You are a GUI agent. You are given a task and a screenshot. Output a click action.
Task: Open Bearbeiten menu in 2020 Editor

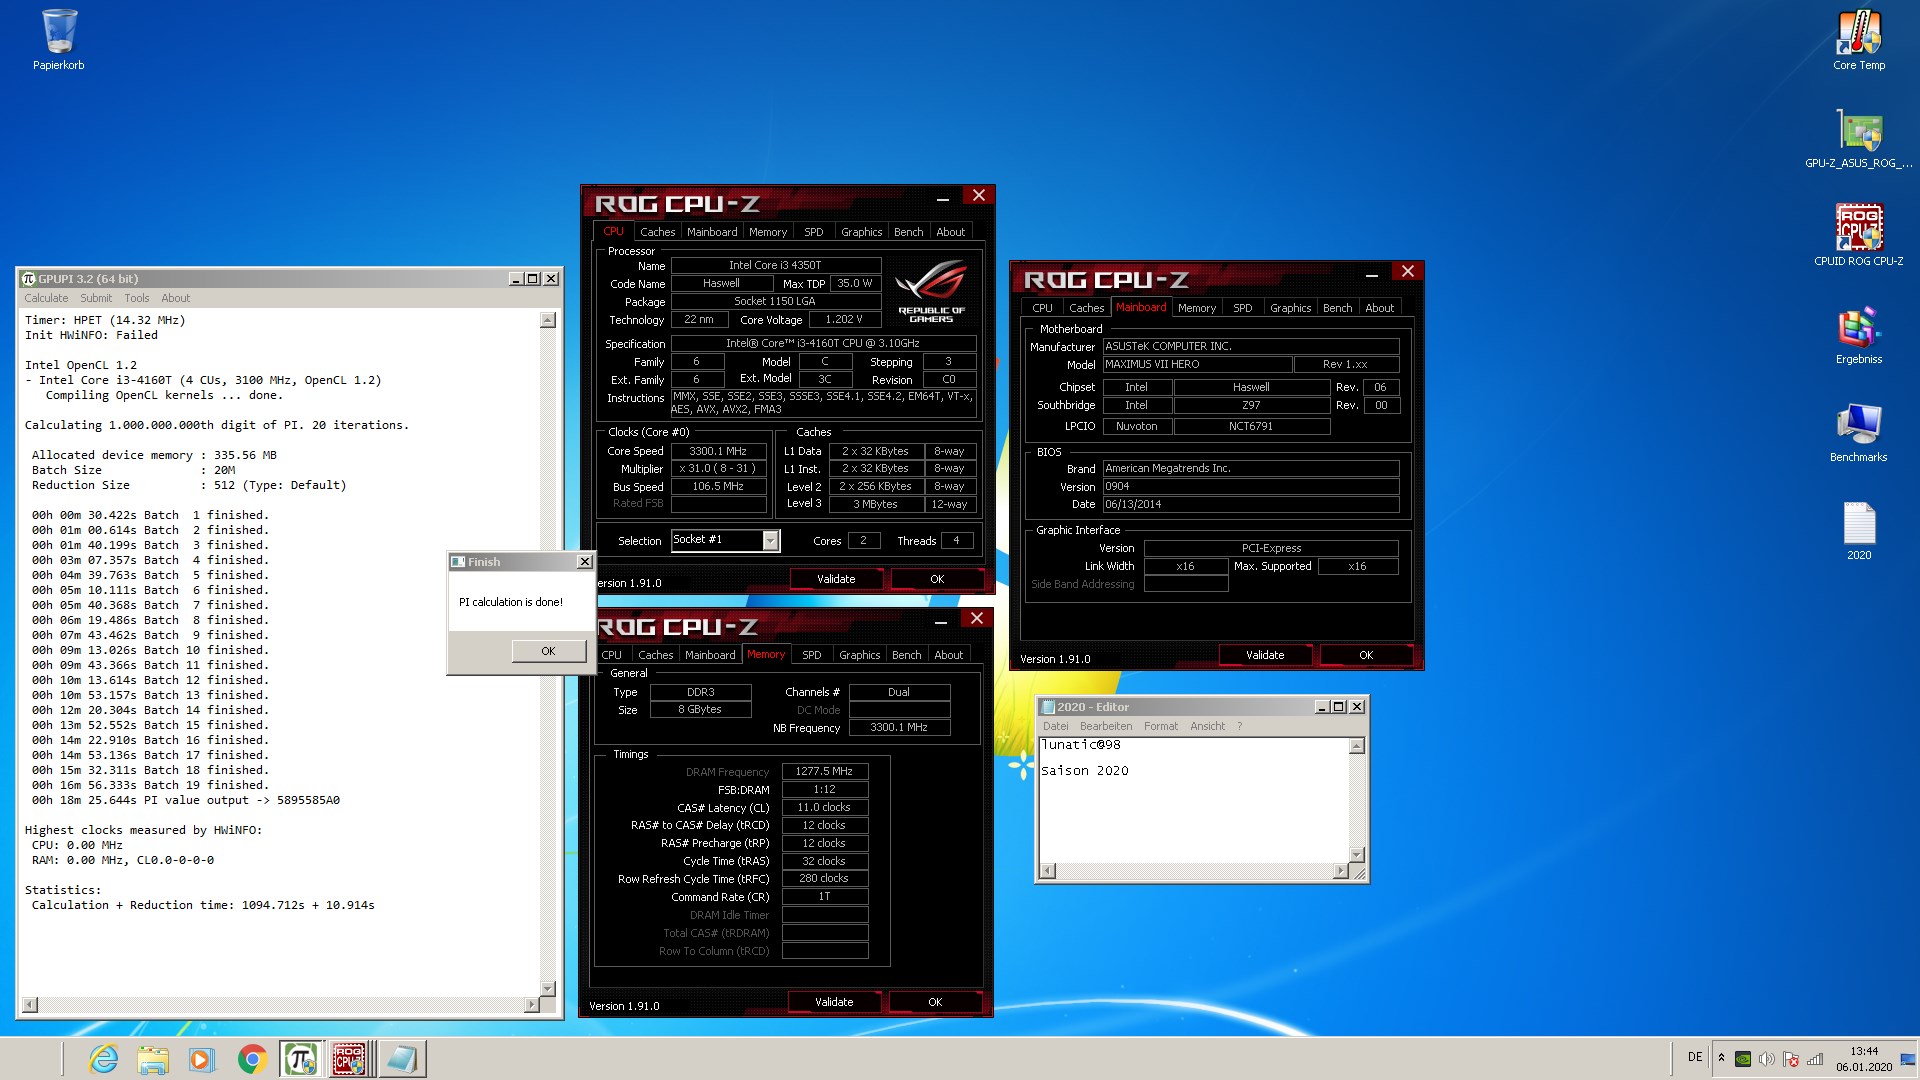[1106, 726]
